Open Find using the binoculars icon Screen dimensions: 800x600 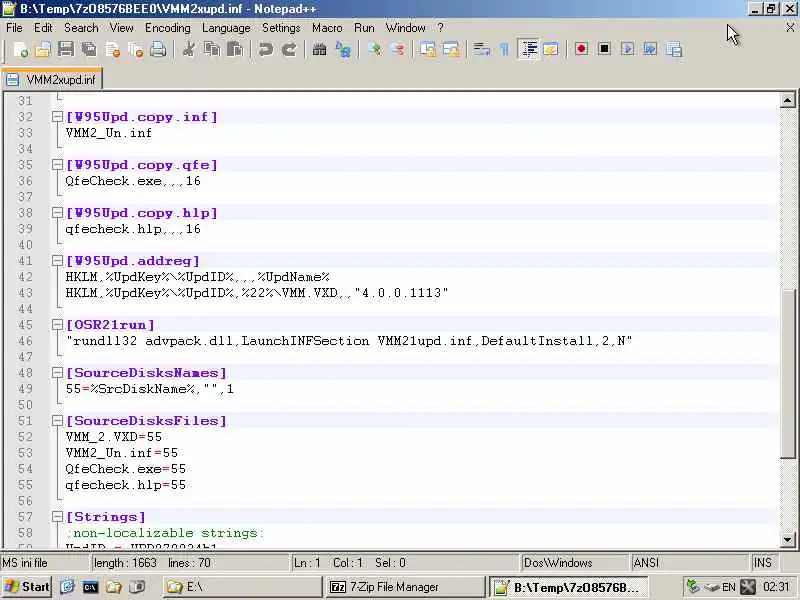[319, 49]
